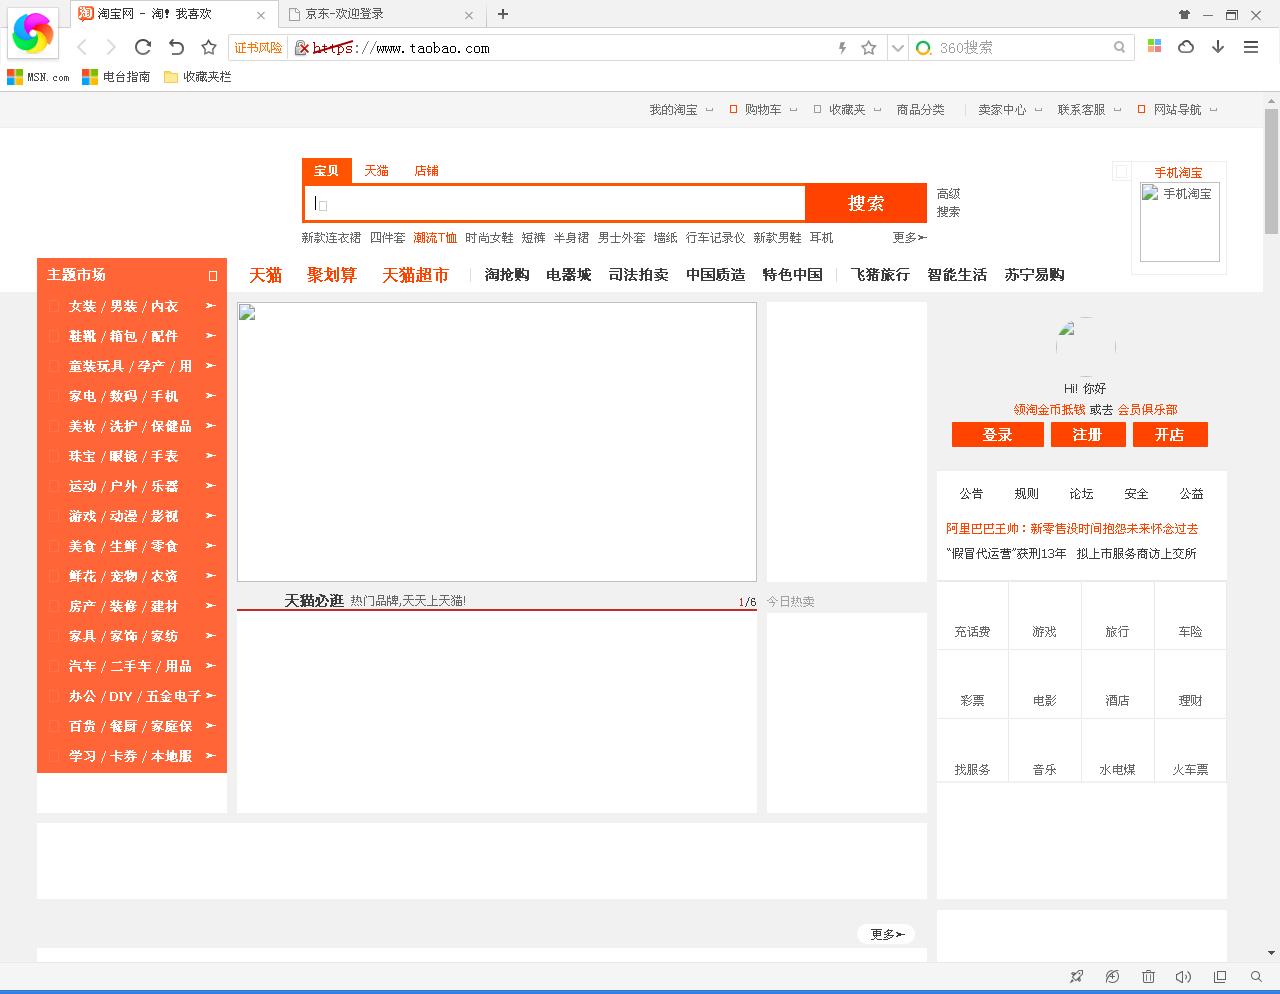
Task: Open the downloads arrow icon
Action: (x=1218, y=46)
